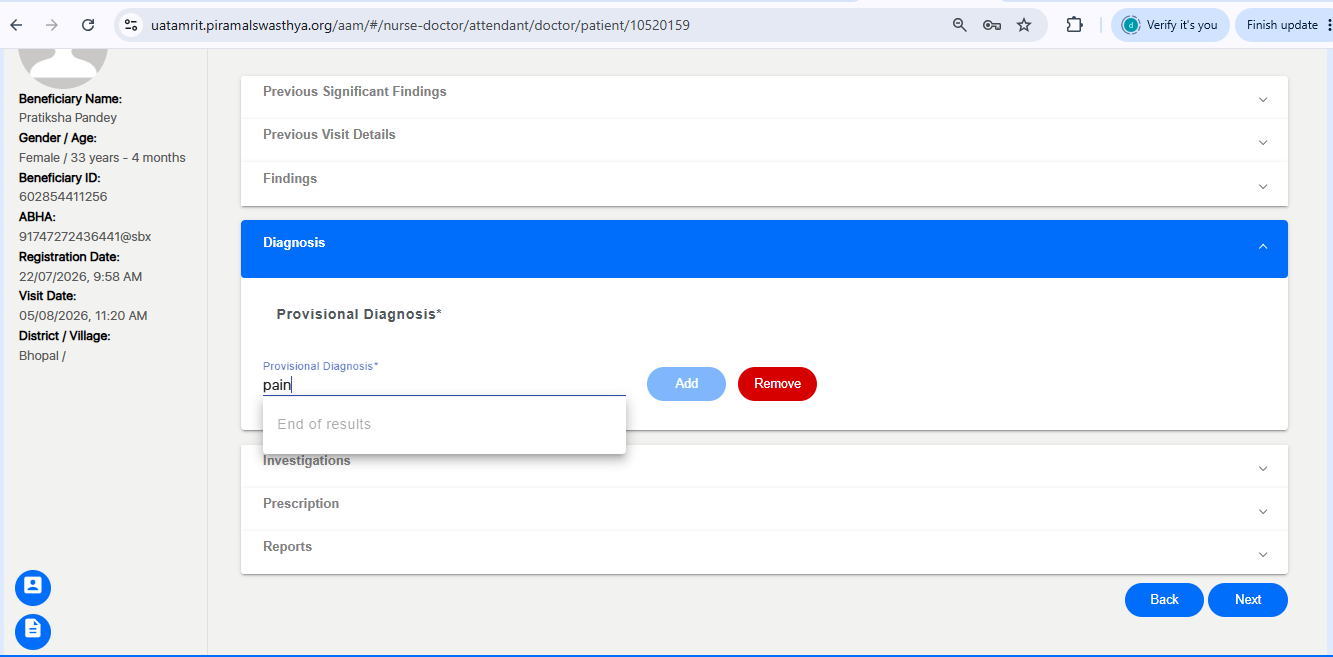Image resolution: width=1333 pixels, height=657 pixels.
Task: Bookmark this page with the star
Action: coord(1024,25)
